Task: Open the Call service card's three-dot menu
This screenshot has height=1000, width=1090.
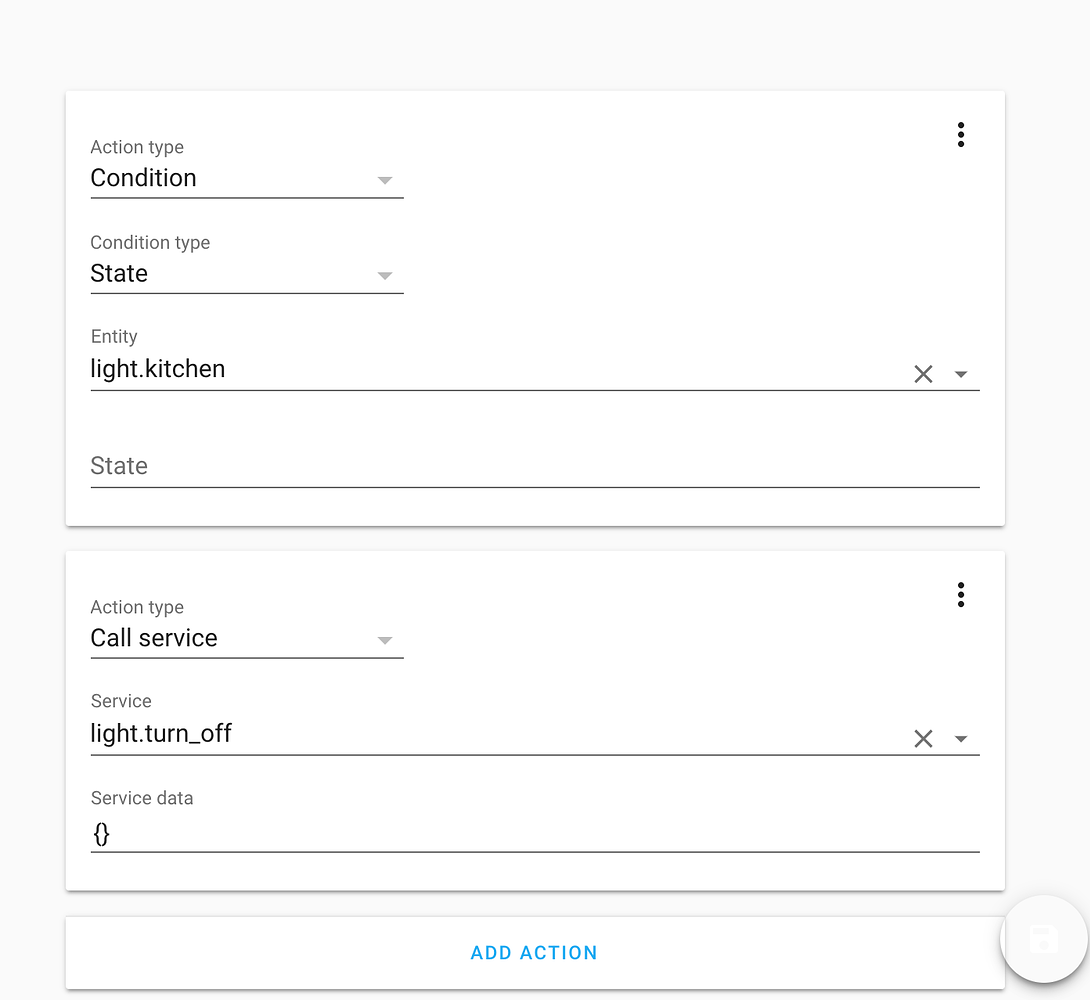Action: [960, 595]
